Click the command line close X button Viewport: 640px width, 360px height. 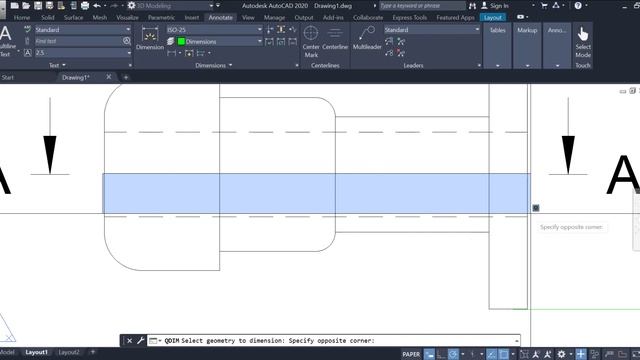click(x=129, y=340)
